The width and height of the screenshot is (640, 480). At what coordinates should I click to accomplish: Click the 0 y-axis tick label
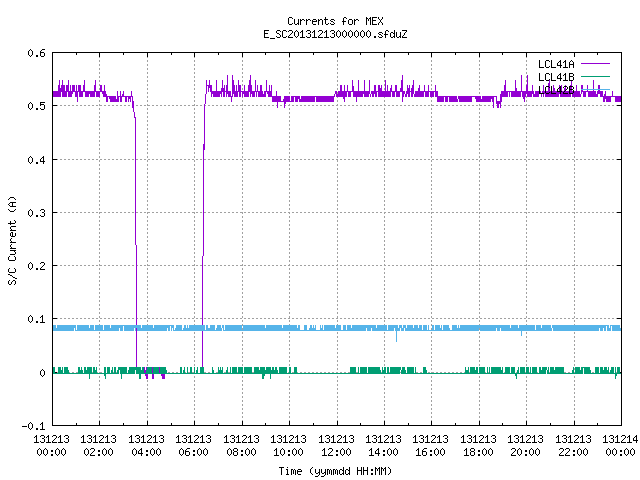pos(42,373)
